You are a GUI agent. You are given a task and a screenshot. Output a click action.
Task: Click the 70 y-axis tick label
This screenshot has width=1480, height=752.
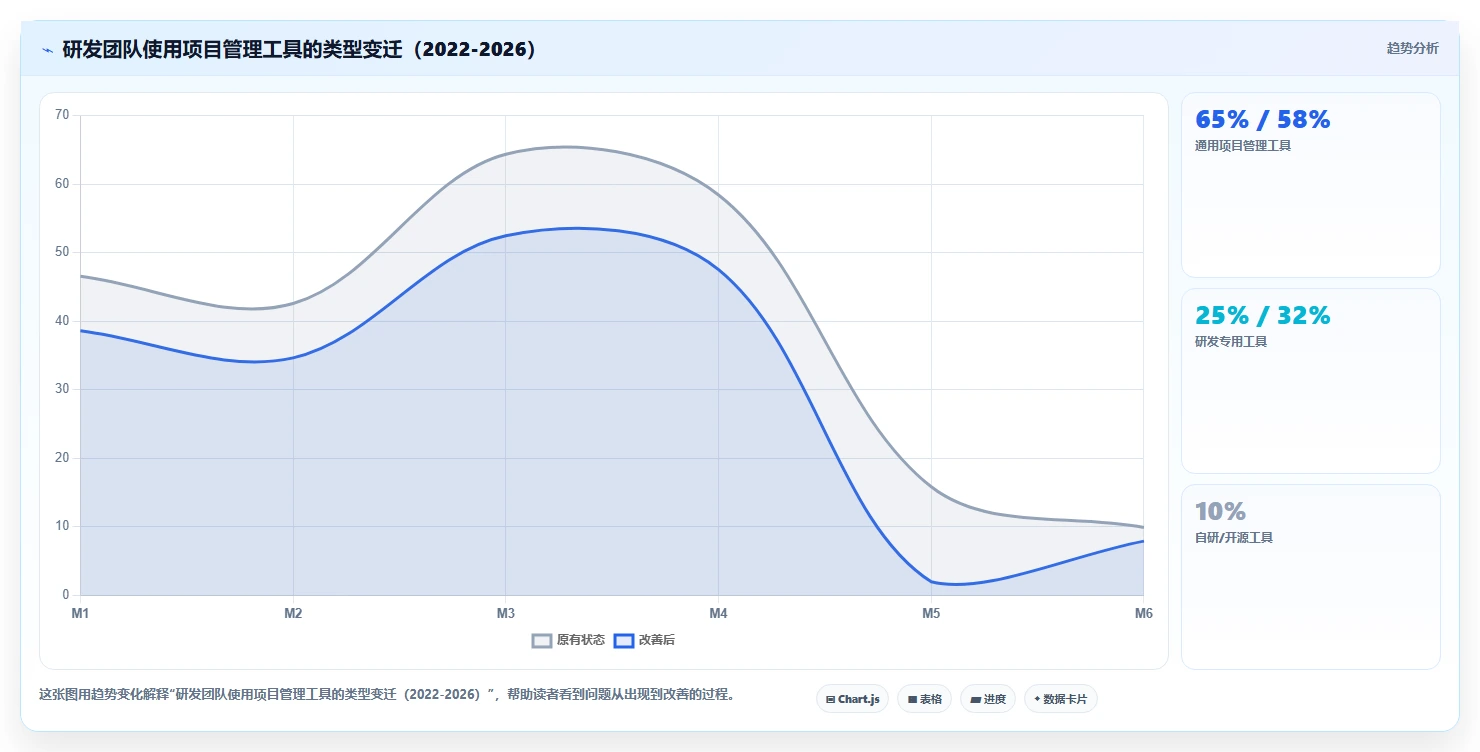coord(62,115)
